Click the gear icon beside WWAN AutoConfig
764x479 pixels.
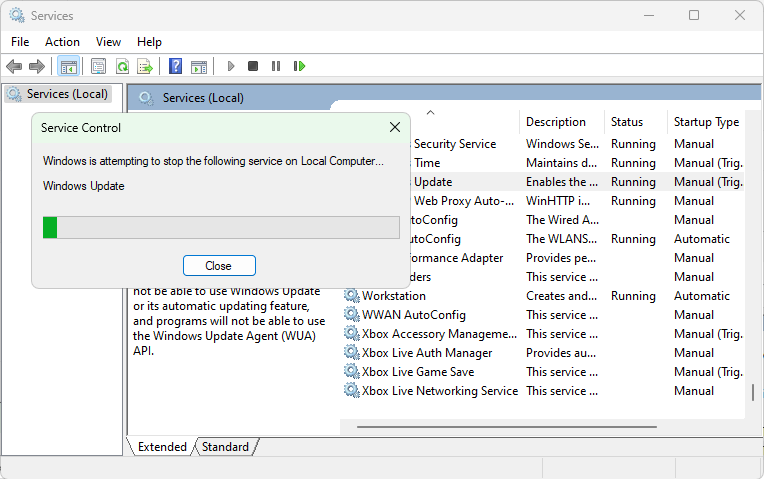point(351,314)
